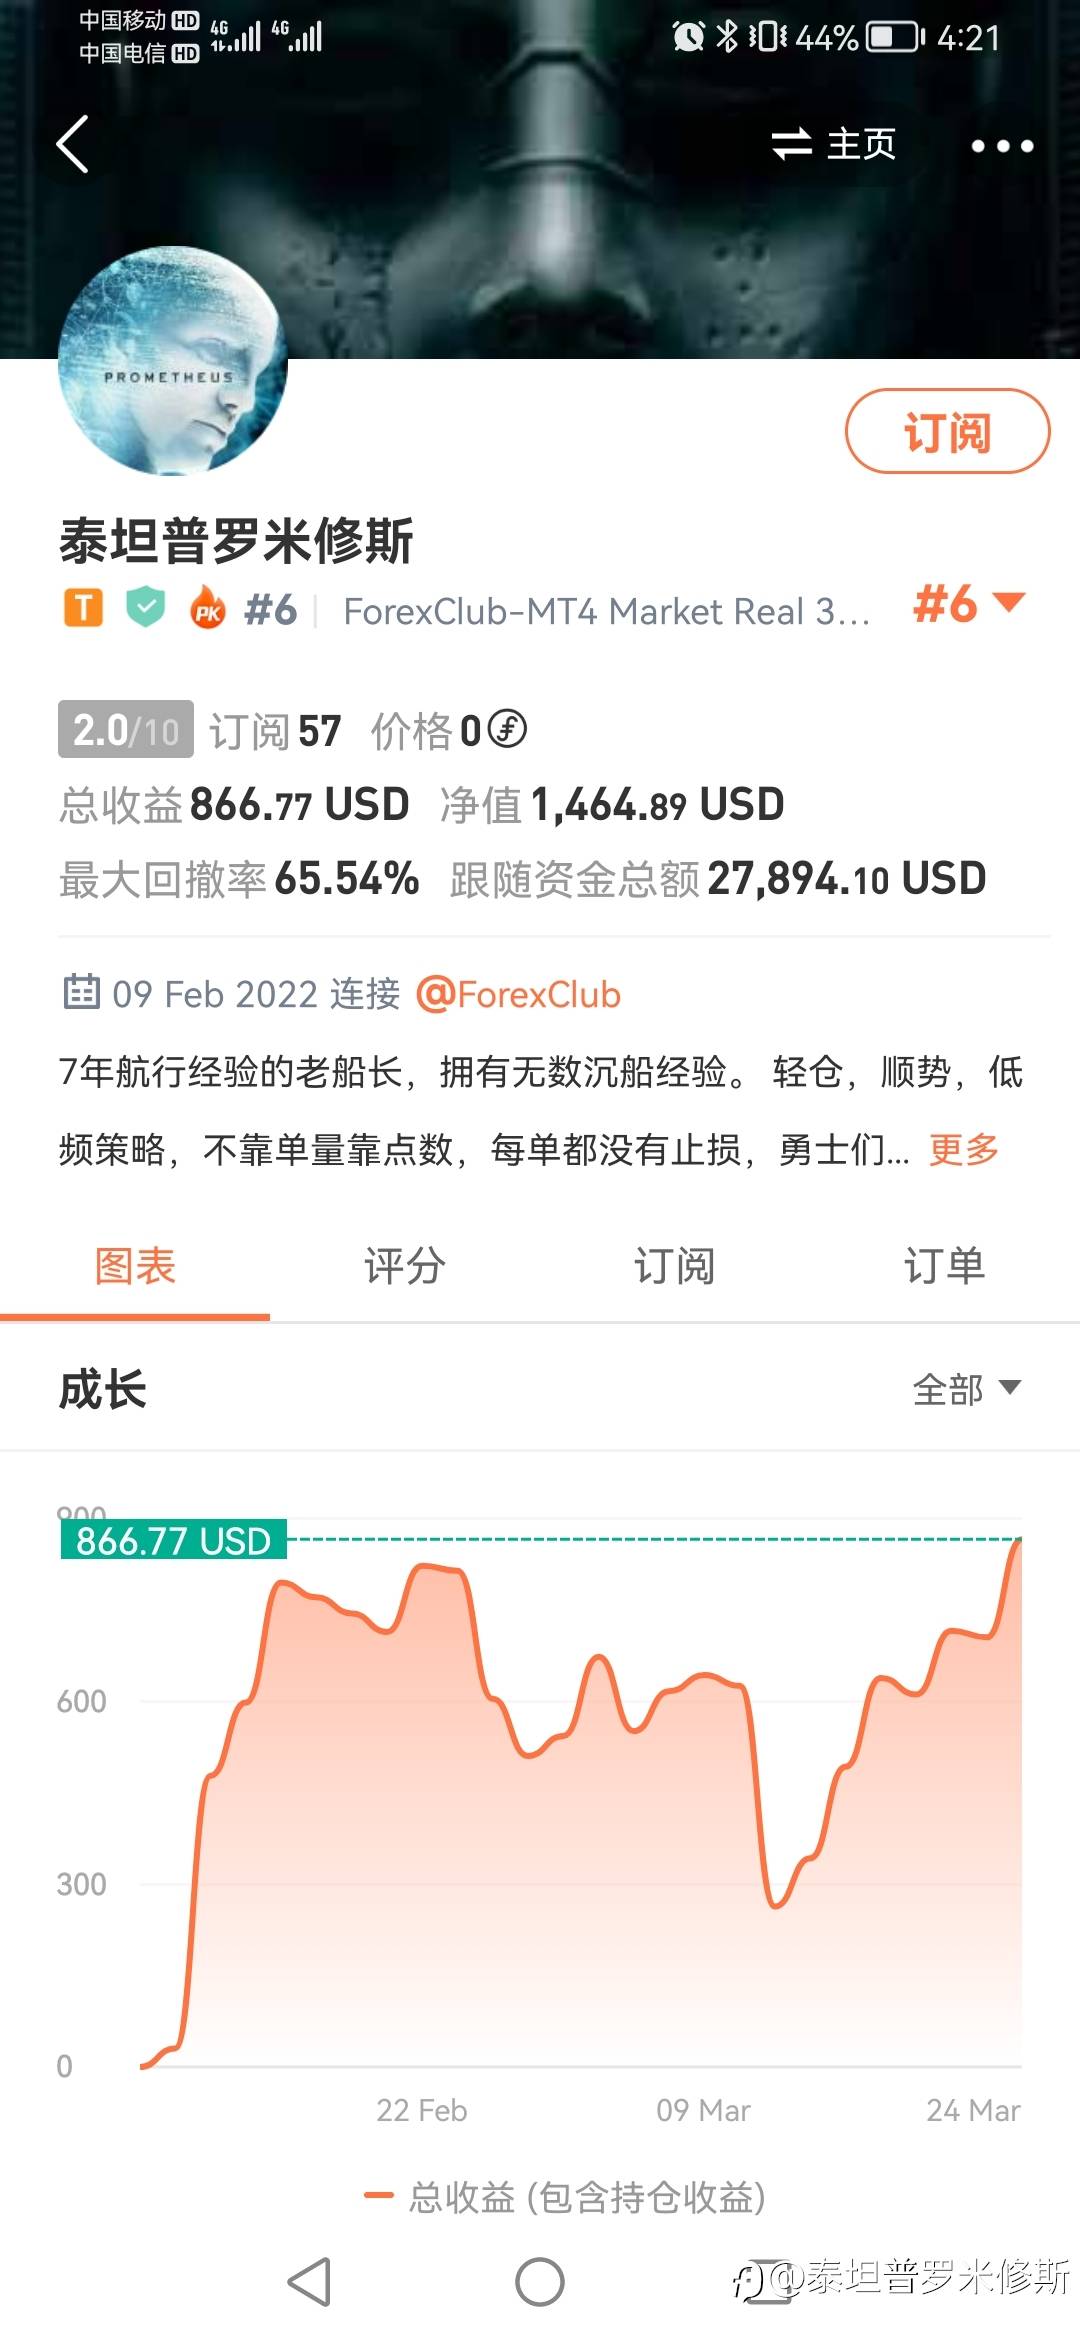Tap the back arrow icon
Image resolution: width=1080 pixels, height=2340 pixels.
click(73, 144)
